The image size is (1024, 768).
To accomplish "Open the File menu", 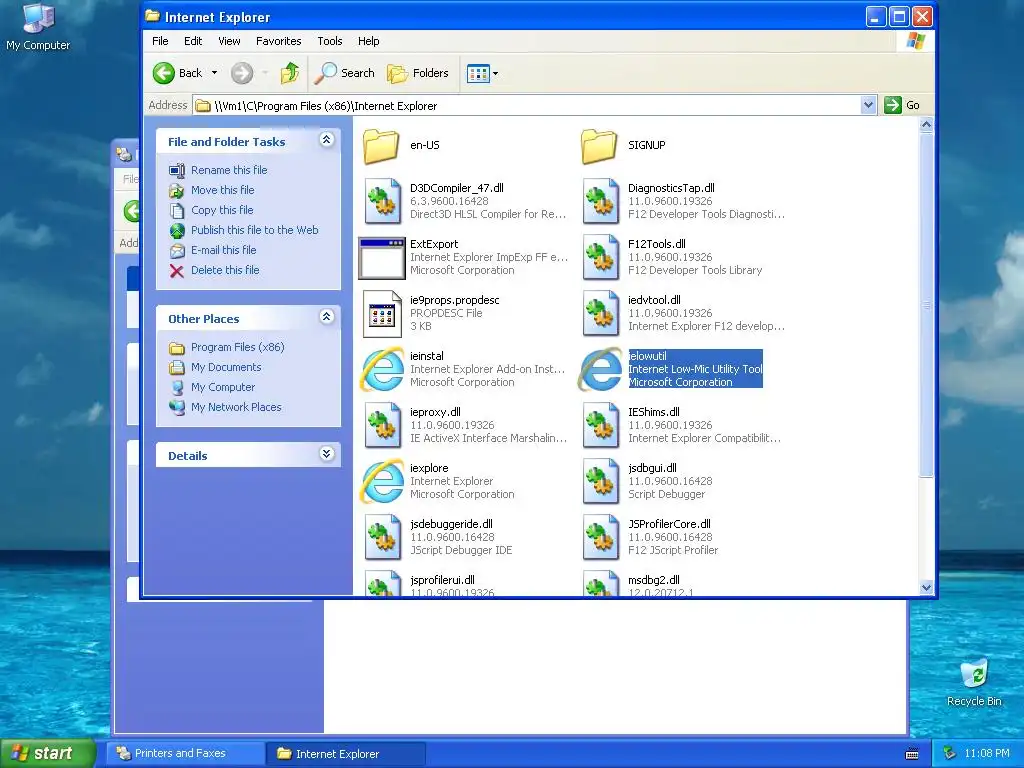I will point(160,41).
